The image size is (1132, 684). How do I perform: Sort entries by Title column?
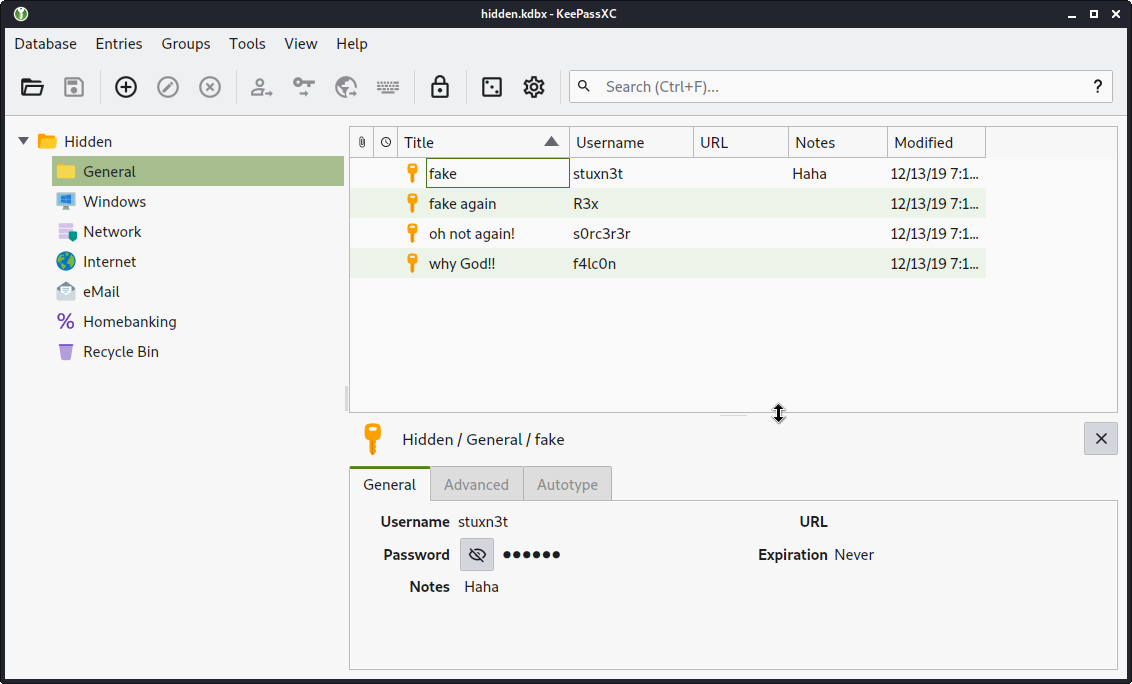[x=483, y=142]
